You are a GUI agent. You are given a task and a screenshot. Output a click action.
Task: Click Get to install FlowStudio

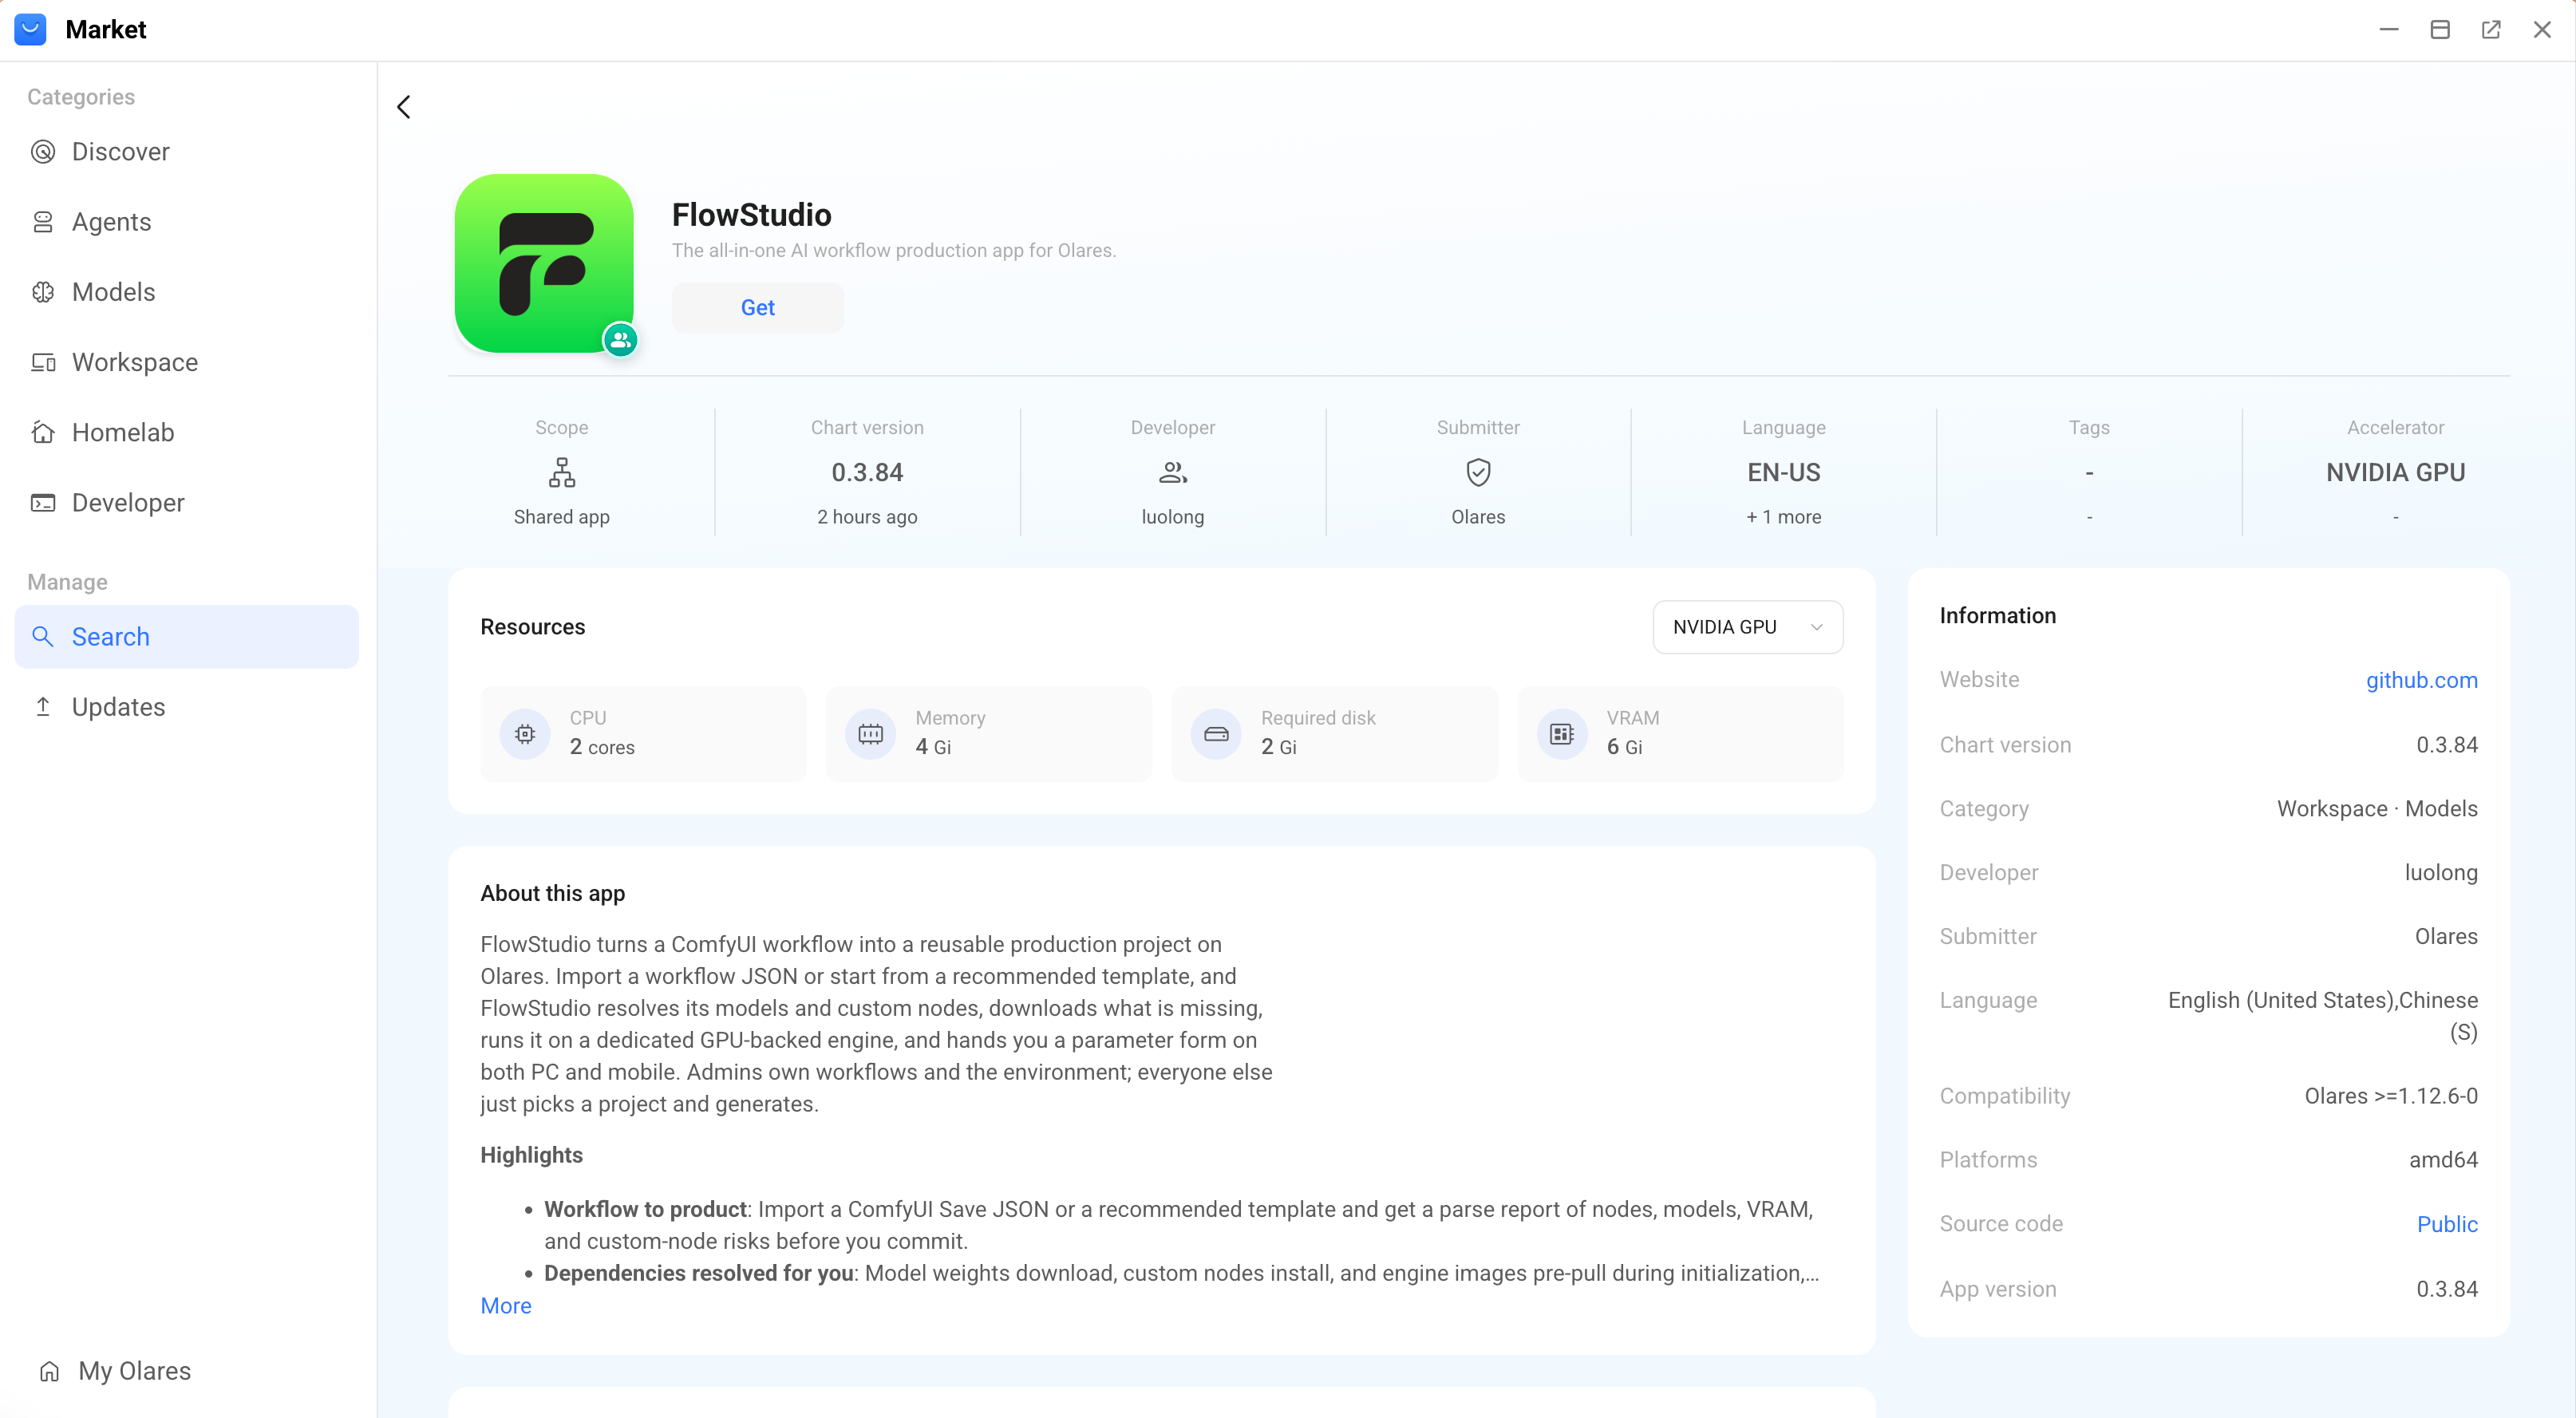coord(758,308)
